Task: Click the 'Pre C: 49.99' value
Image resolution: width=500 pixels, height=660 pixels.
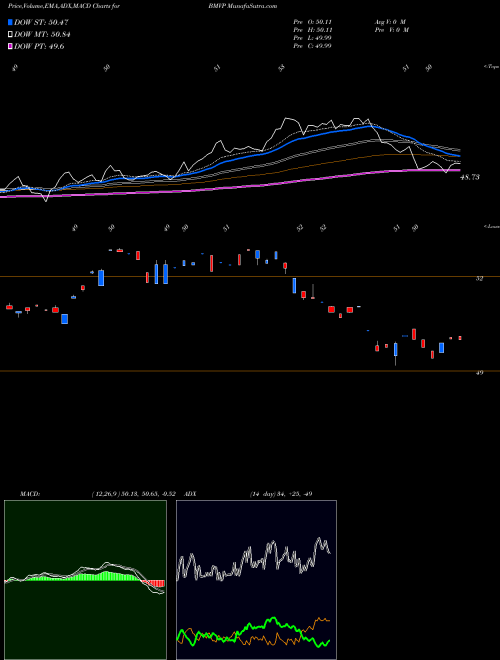Action: pyautogui.click(x=313, y=46)
